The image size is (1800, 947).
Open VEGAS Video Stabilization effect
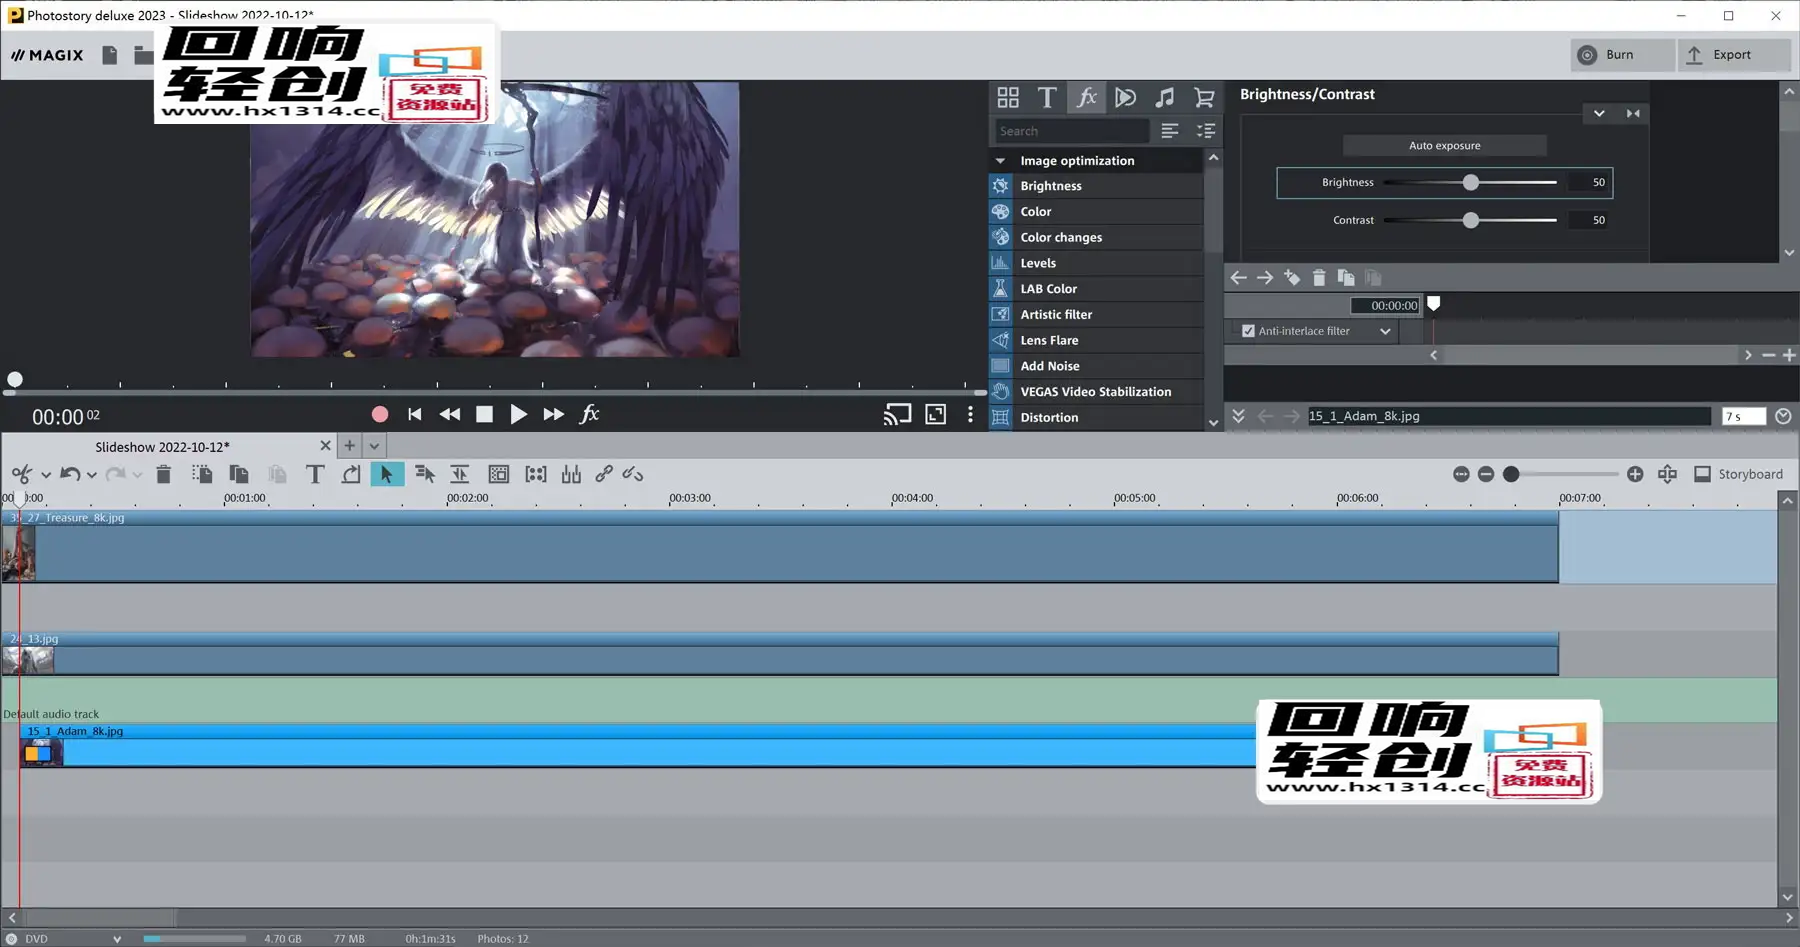point(1096,392)
